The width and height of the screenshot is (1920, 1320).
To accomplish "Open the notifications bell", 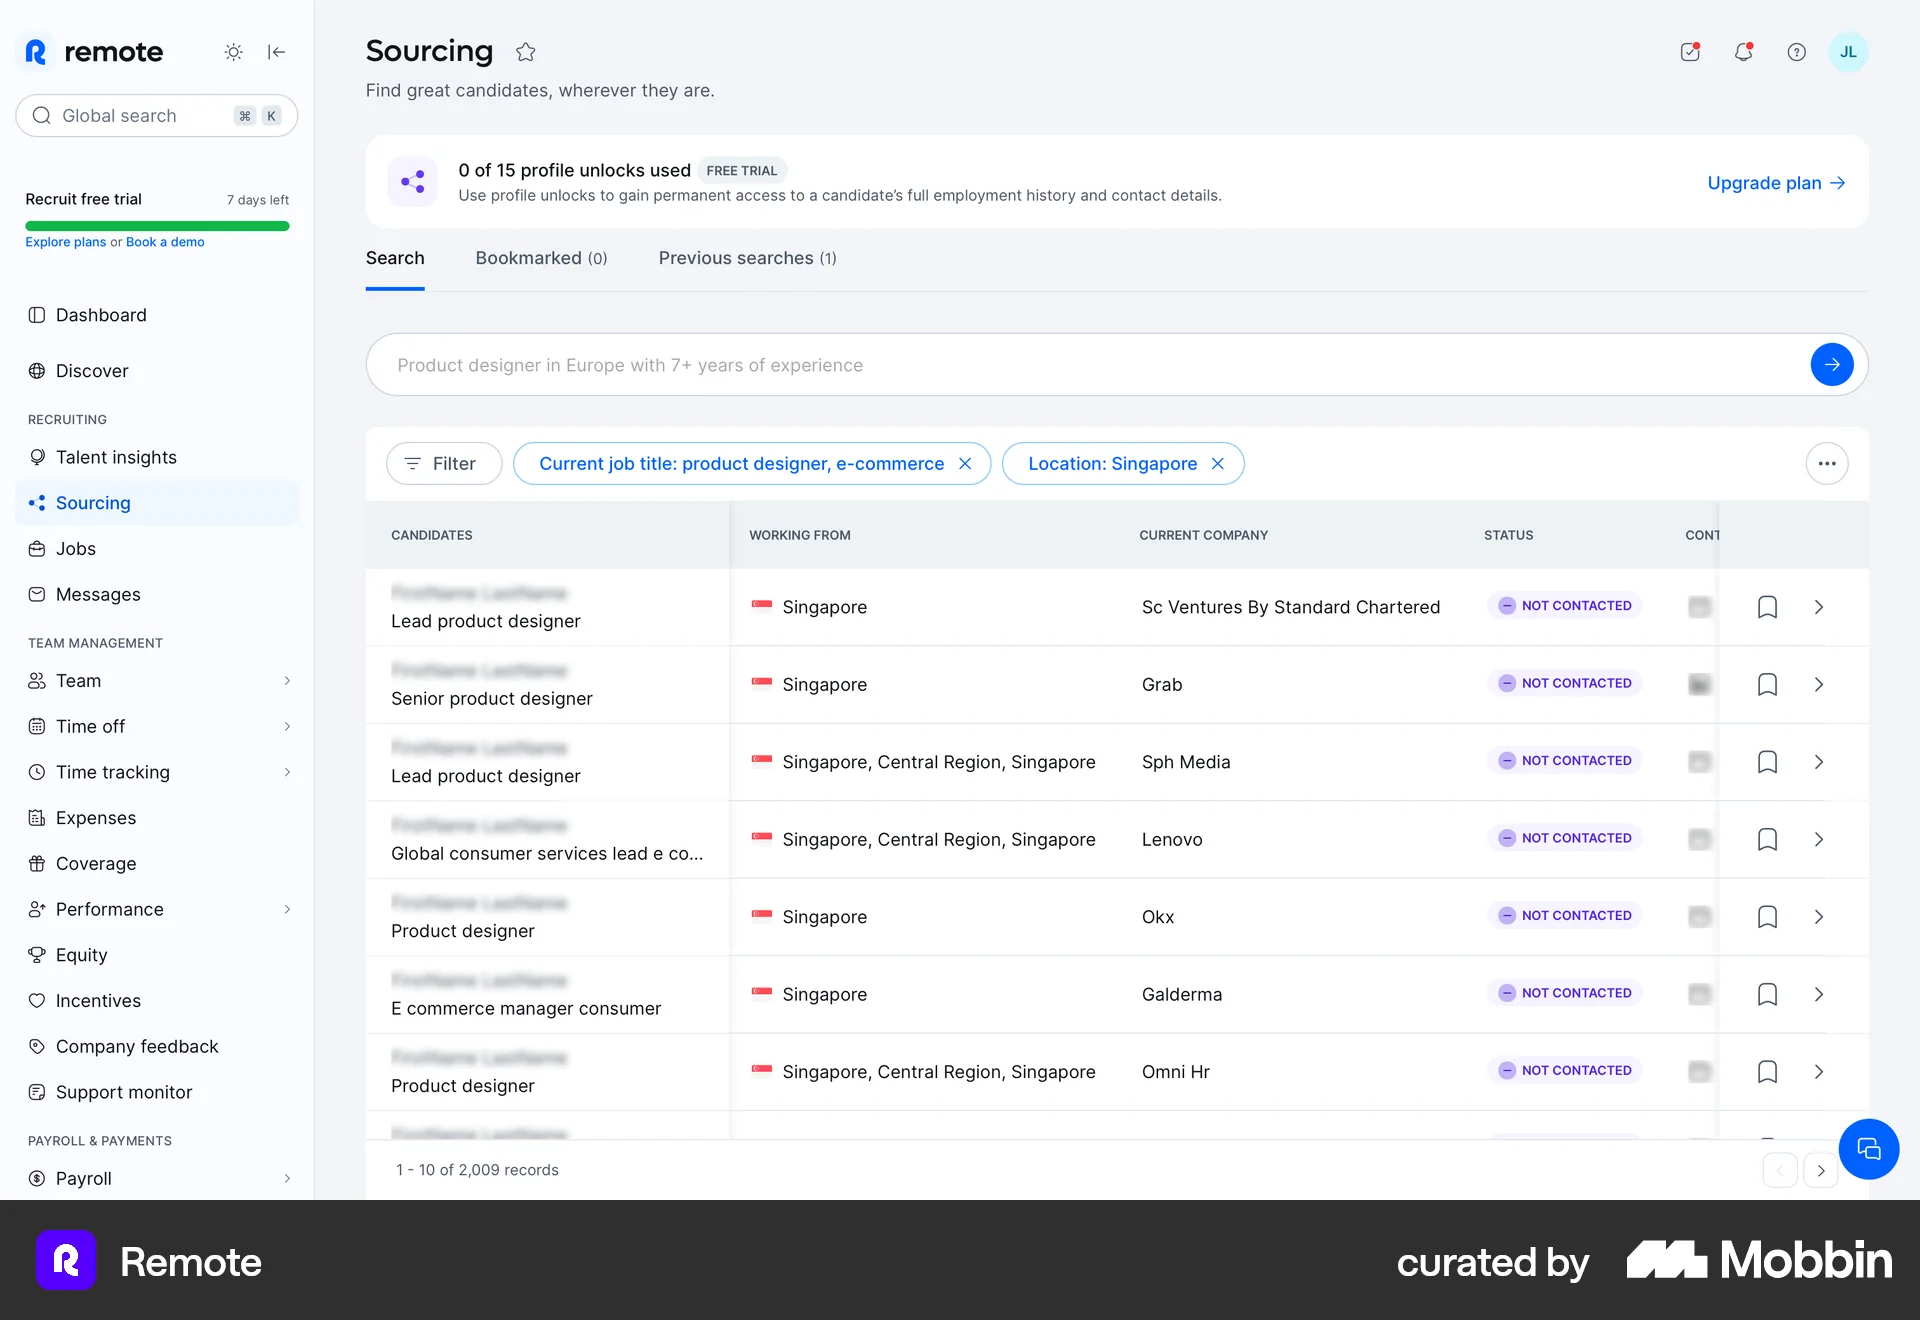I will click(1744, 52).
